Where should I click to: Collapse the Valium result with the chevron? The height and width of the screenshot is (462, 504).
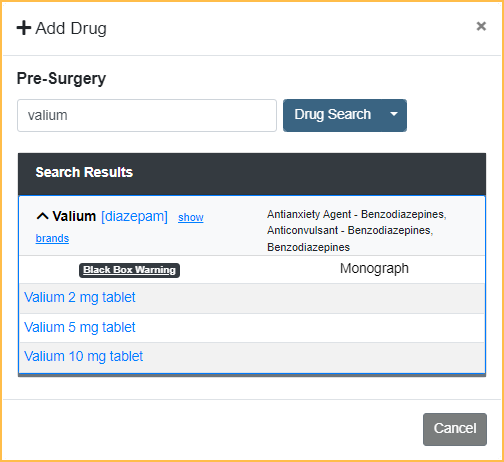click(42, 216)
